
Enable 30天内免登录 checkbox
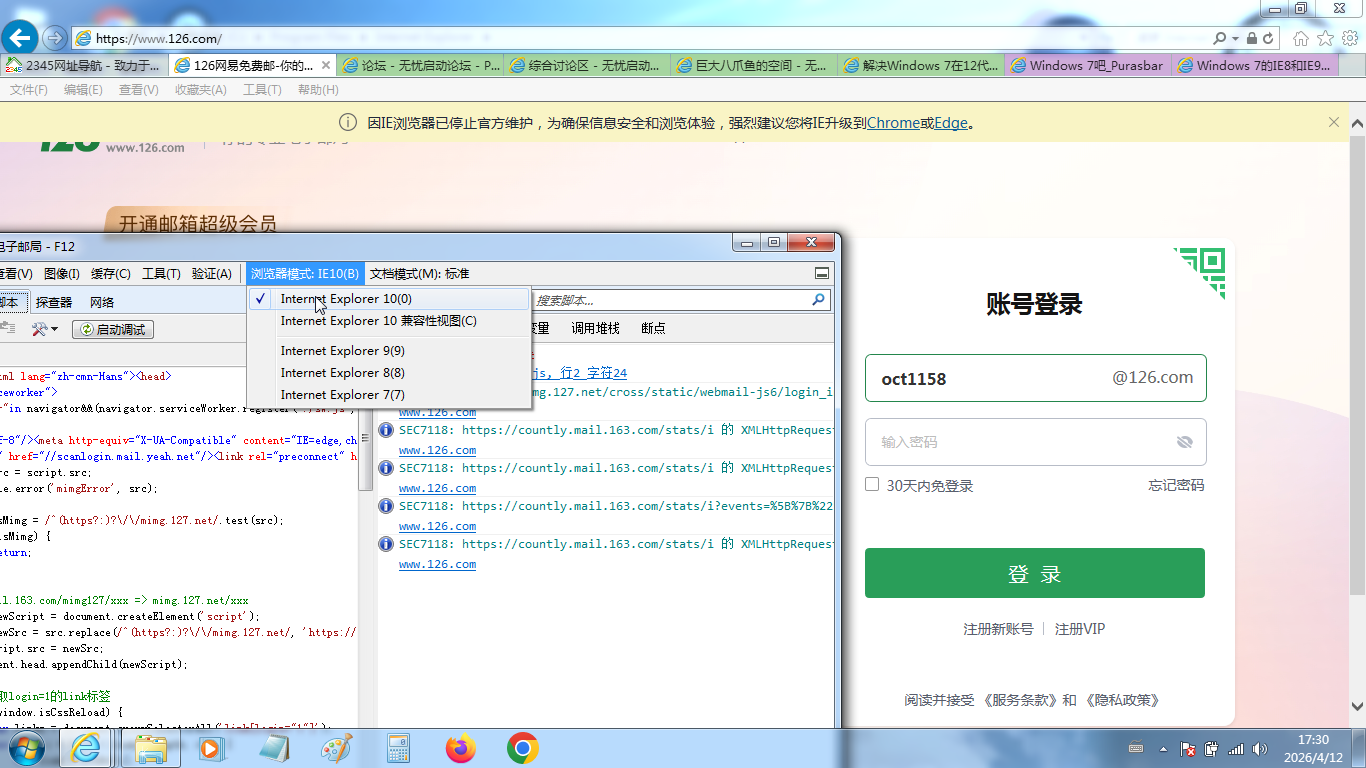(x=872, y=485)
